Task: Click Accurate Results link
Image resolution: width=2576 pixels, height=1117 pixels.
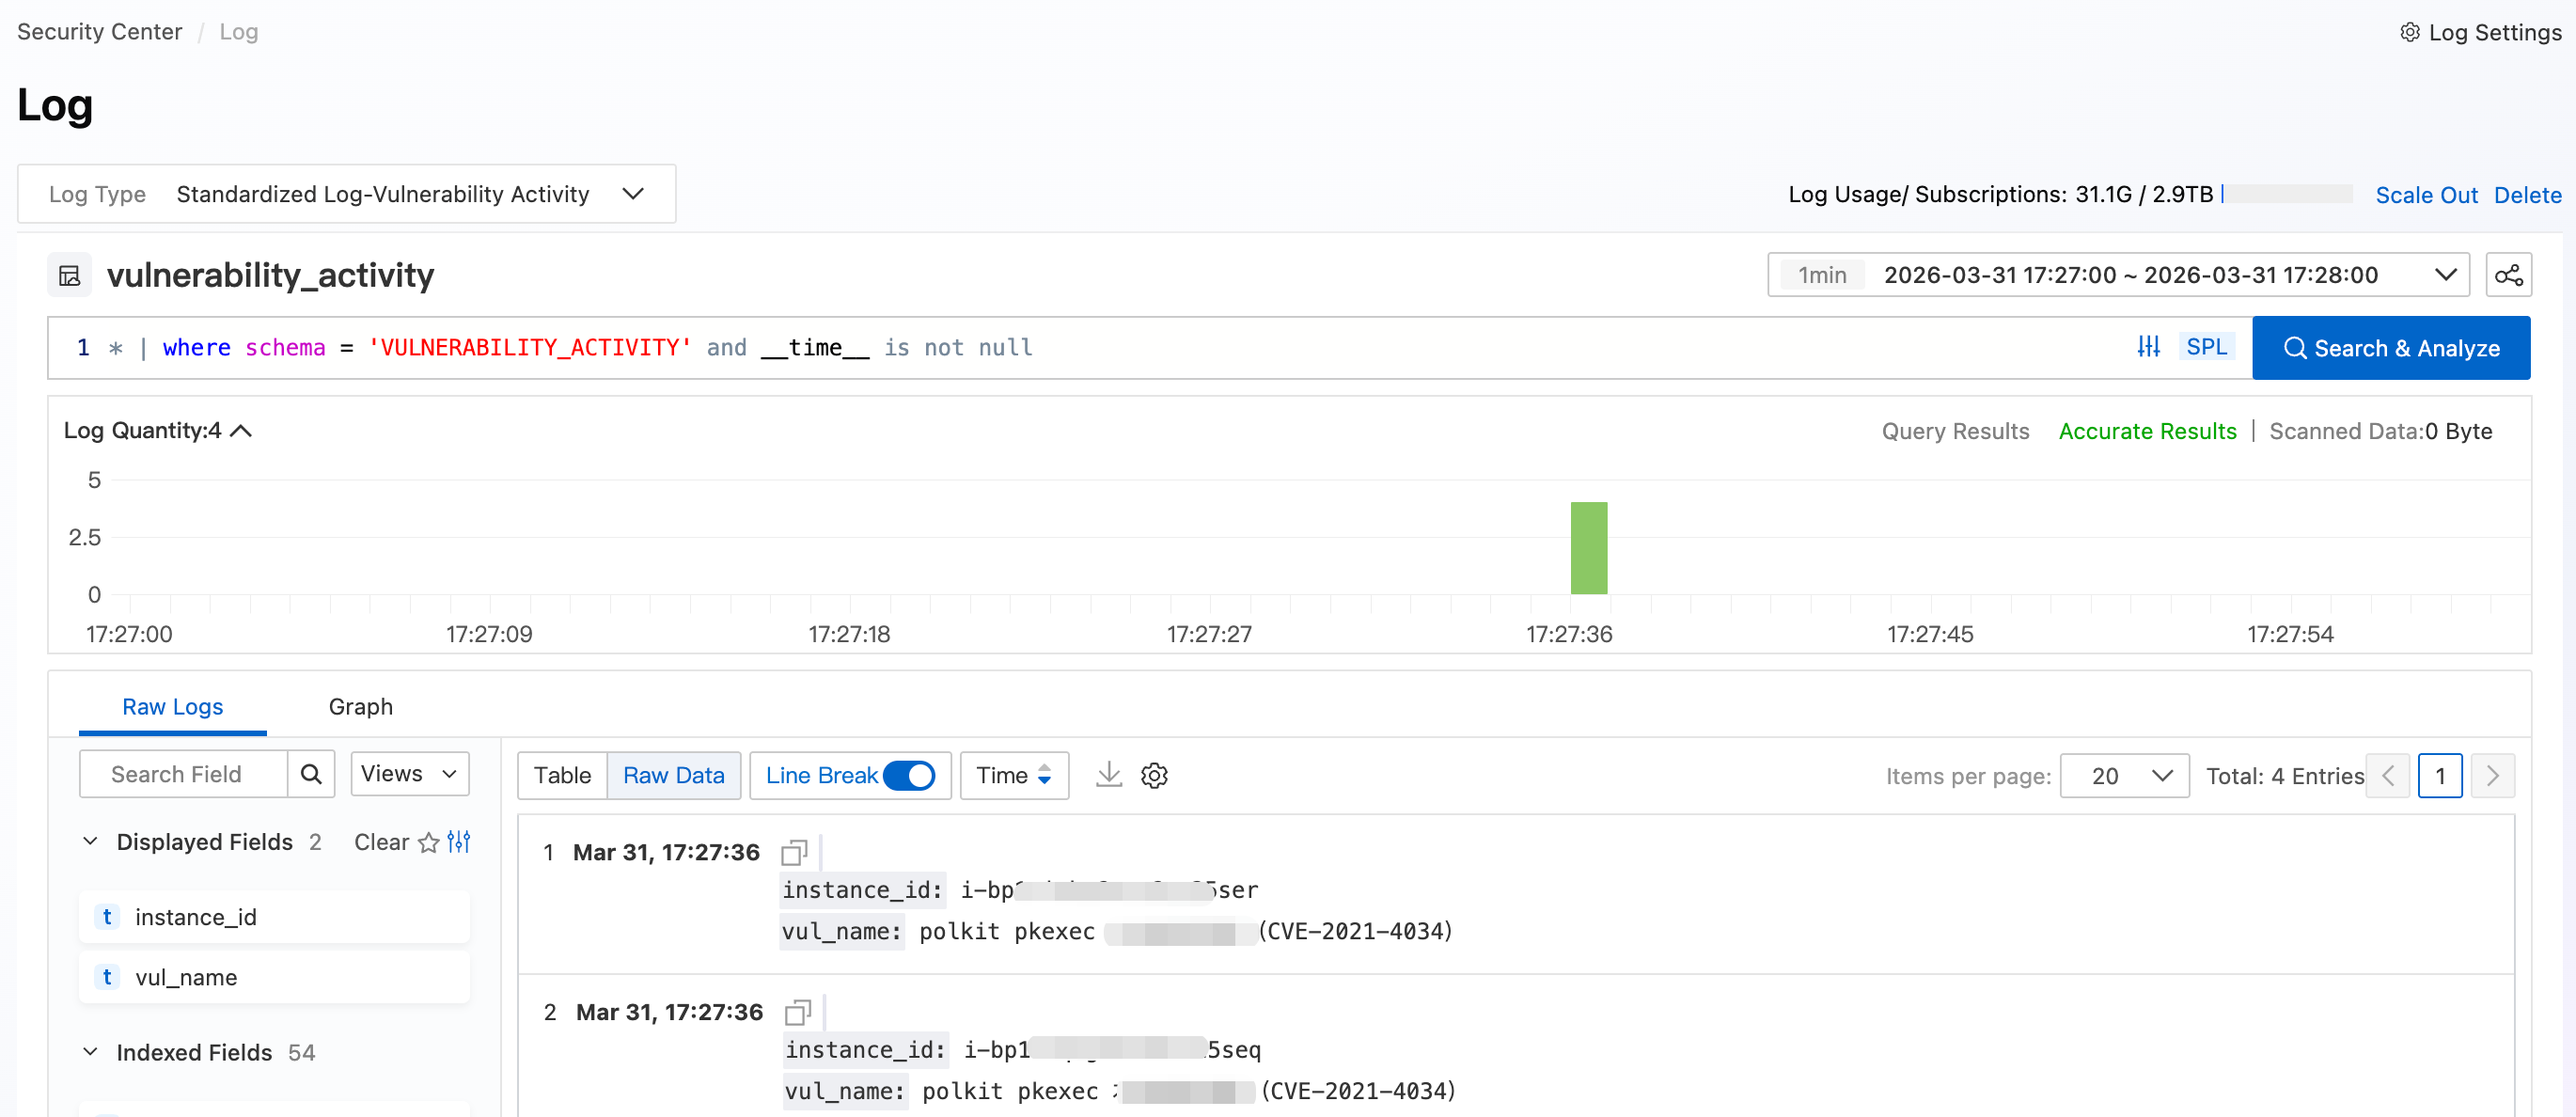Action: click(x=2147, y=431)
